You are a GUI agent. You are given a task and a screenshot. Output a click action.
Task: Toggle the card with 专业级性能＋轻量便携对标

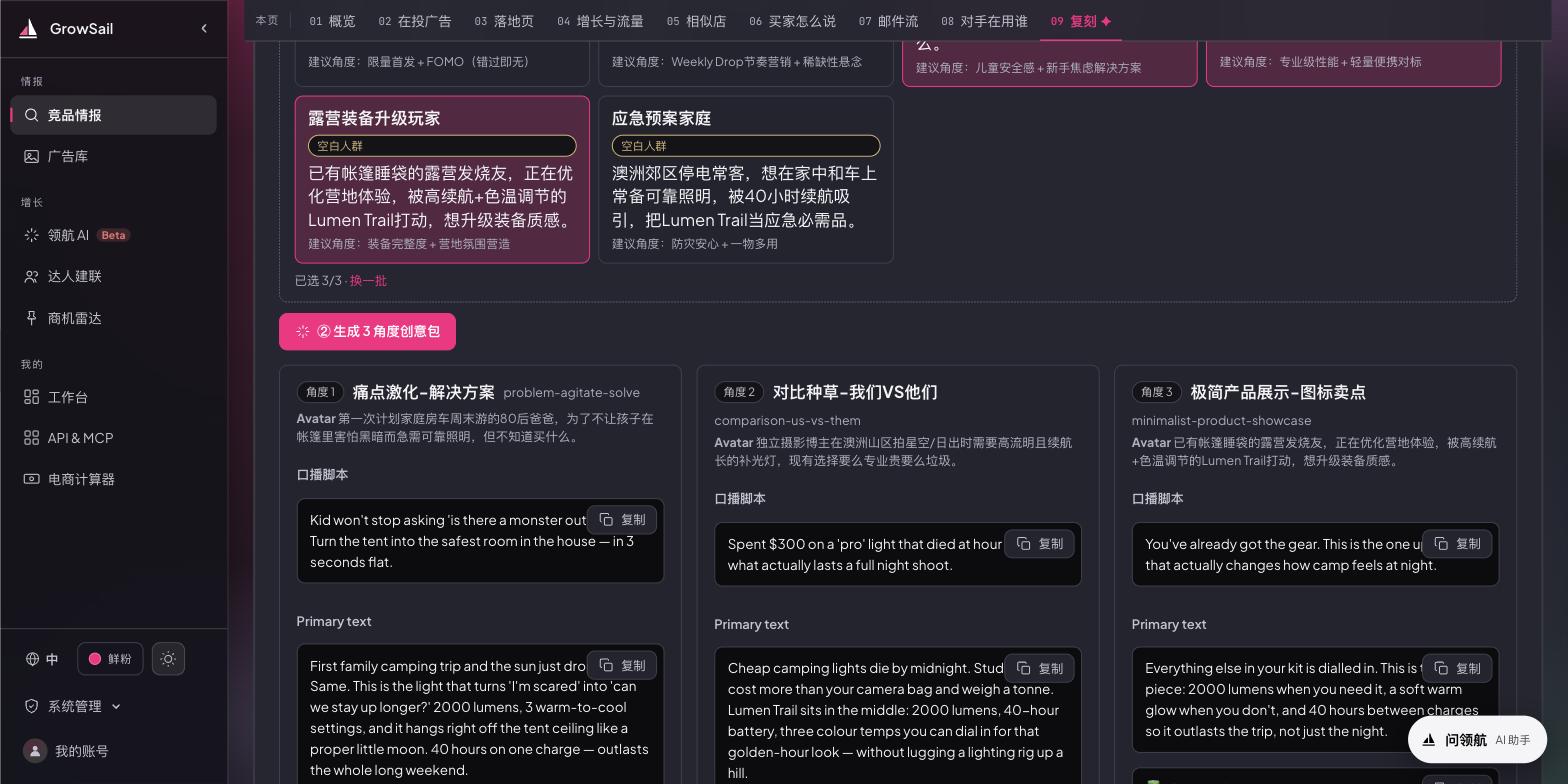point(1353,62)
